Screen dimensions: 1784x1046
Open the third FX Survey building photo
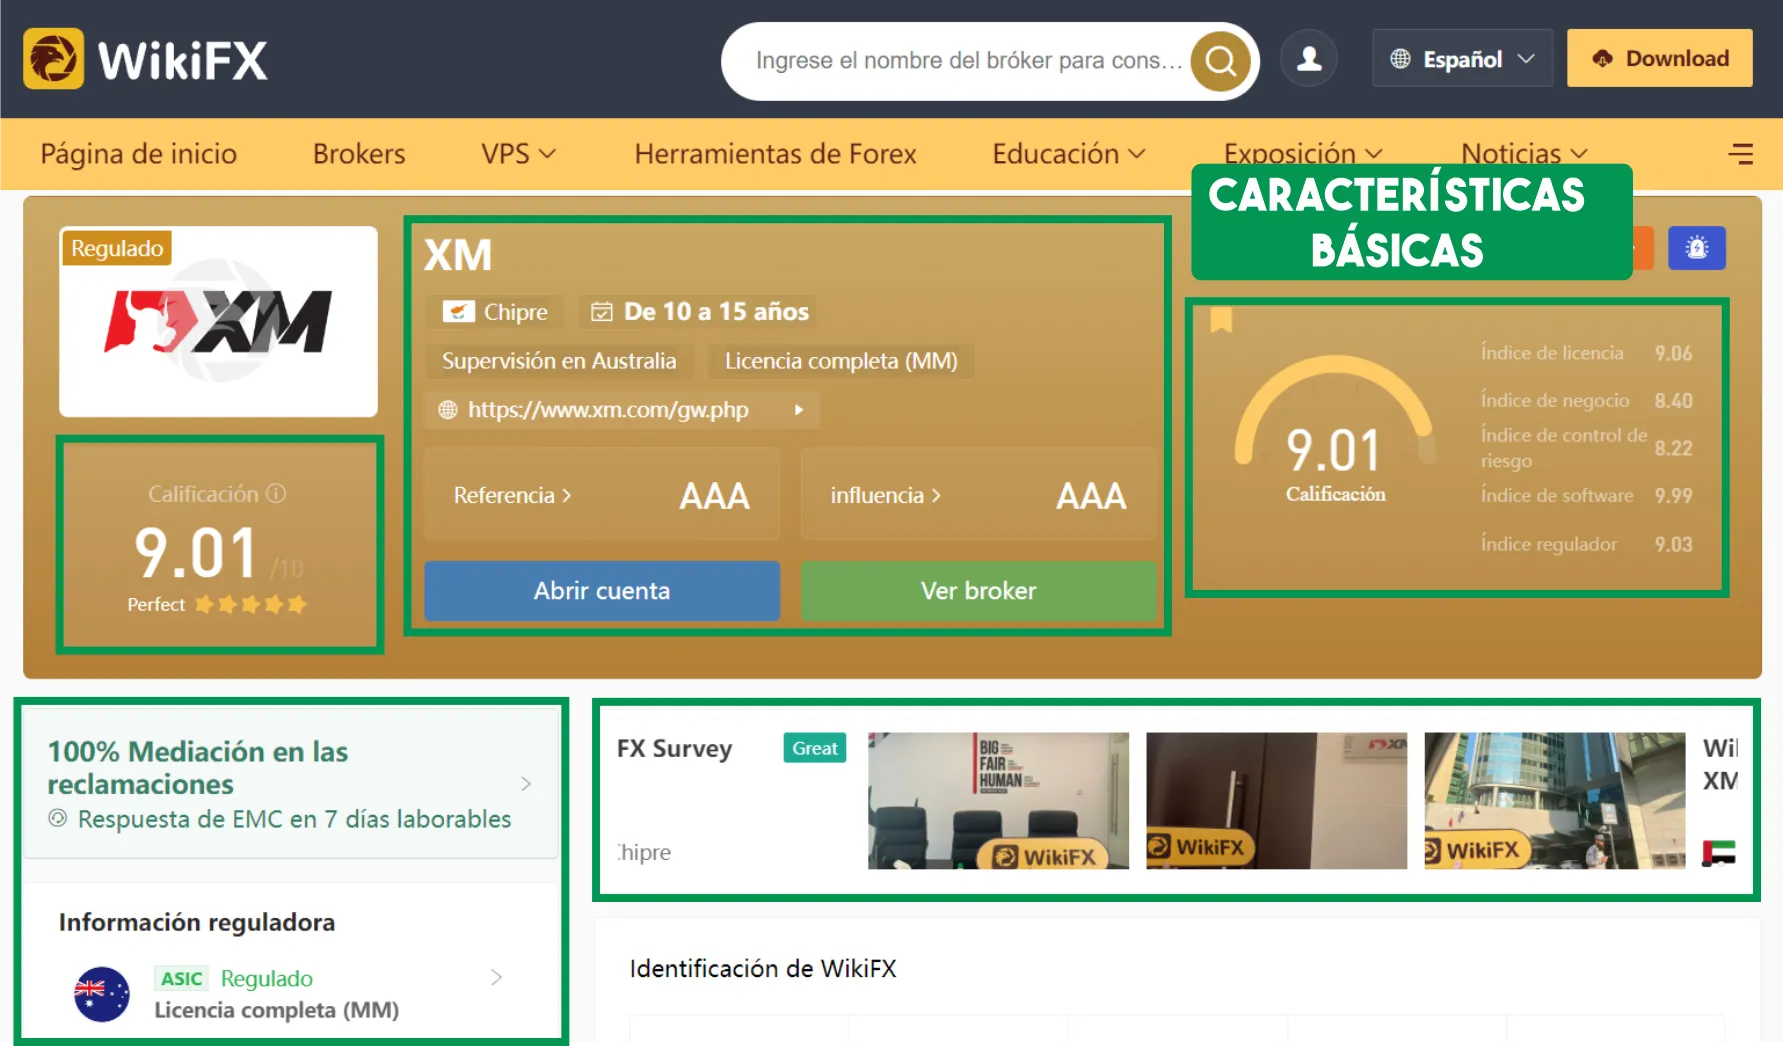1554,801
